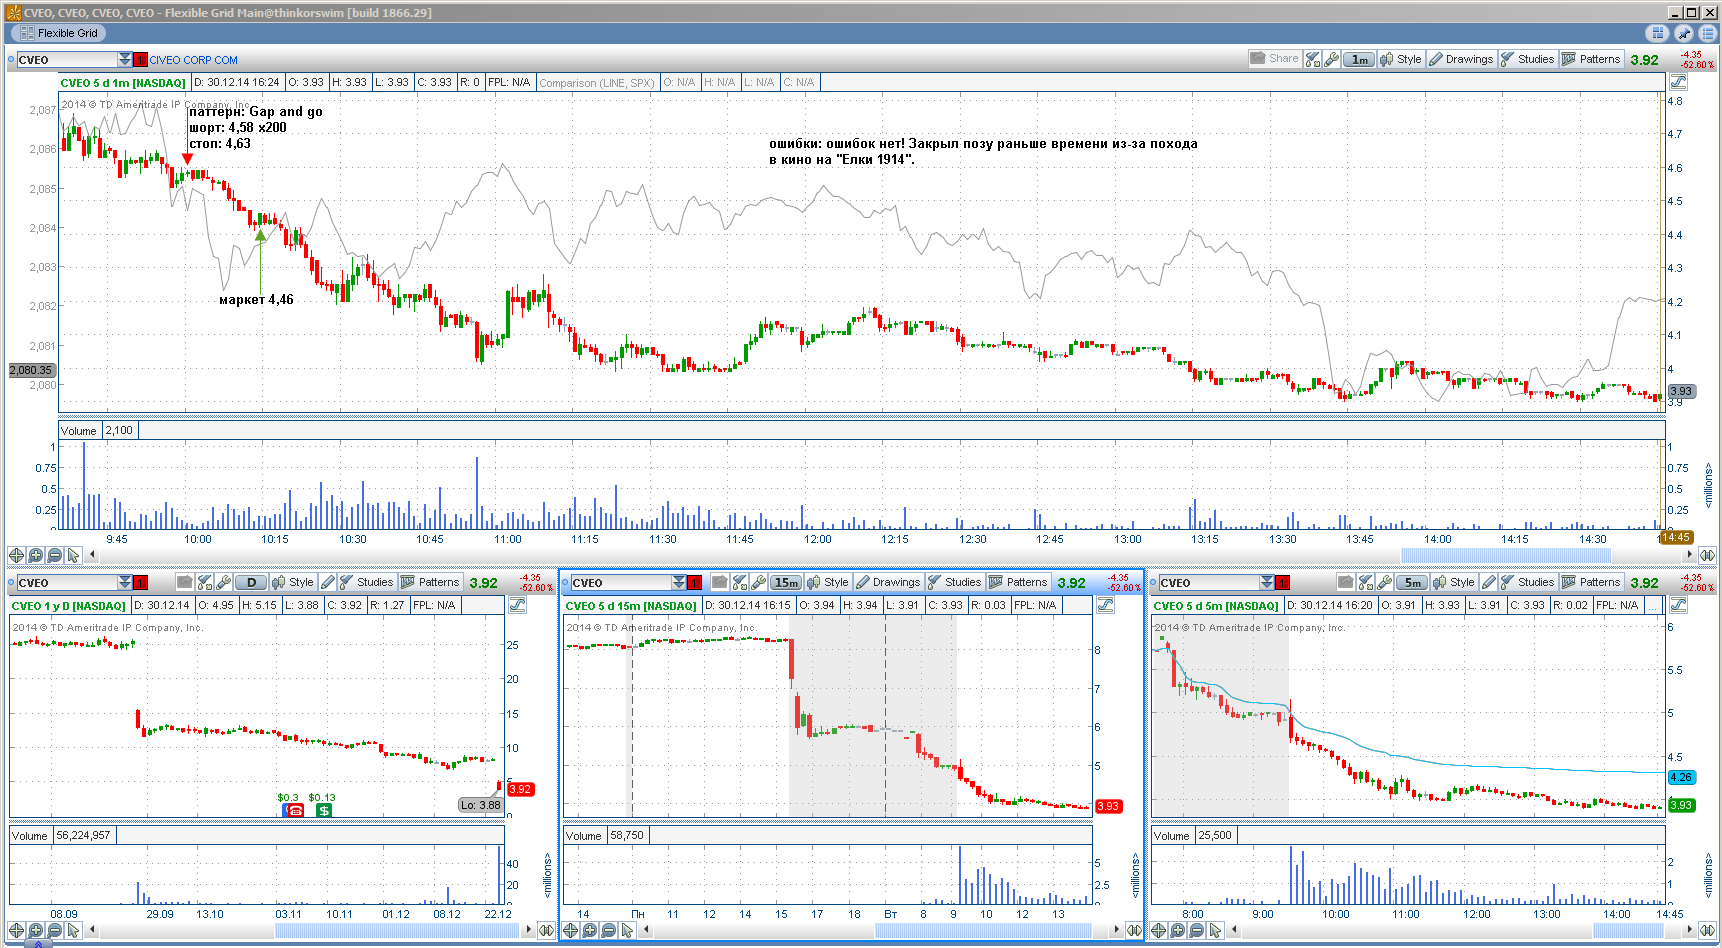Click right scroll arrow under daily chart
1722x948 pixels.
(x=528, y=930)
